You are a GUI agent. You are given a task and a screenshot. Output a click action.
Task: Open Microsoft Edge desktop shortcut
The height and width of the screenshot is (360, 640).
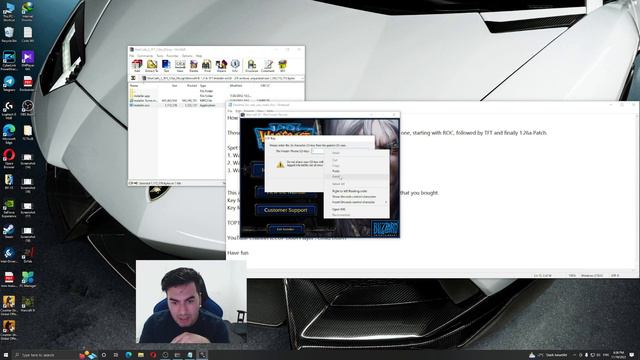(x=9, y=133)
